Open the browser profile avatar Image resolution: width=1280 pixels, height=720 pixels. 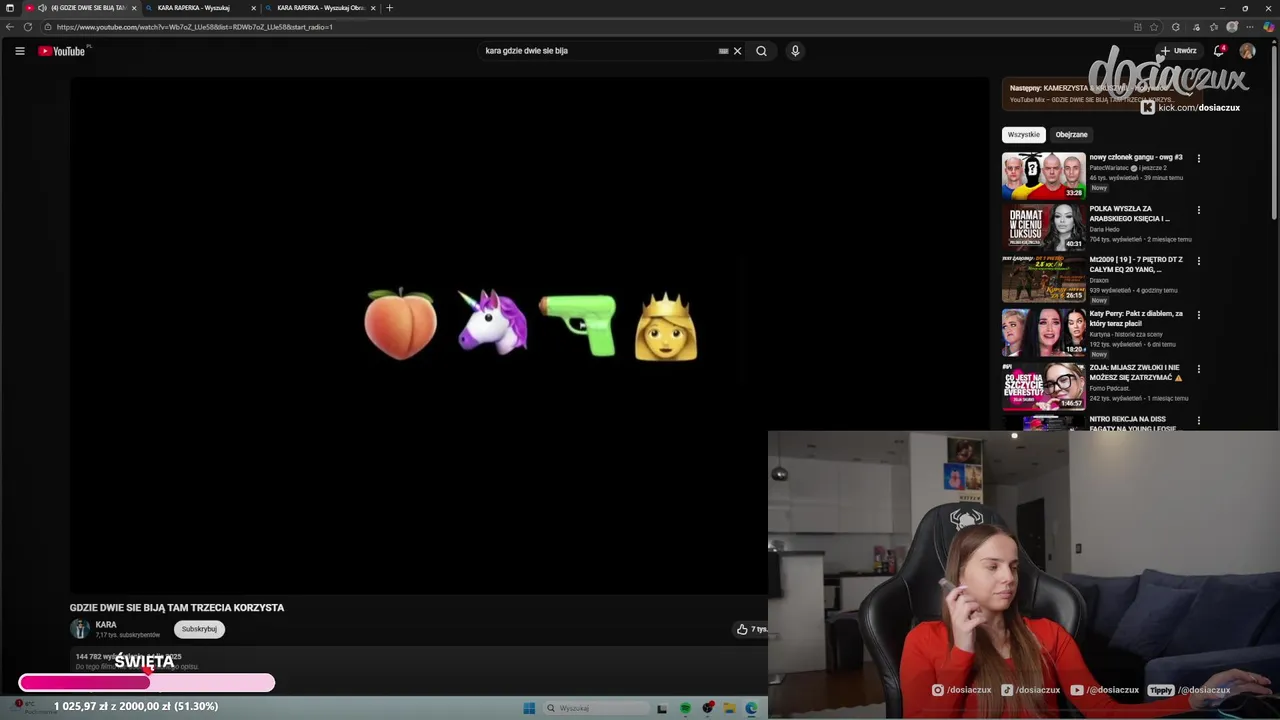1232,27
